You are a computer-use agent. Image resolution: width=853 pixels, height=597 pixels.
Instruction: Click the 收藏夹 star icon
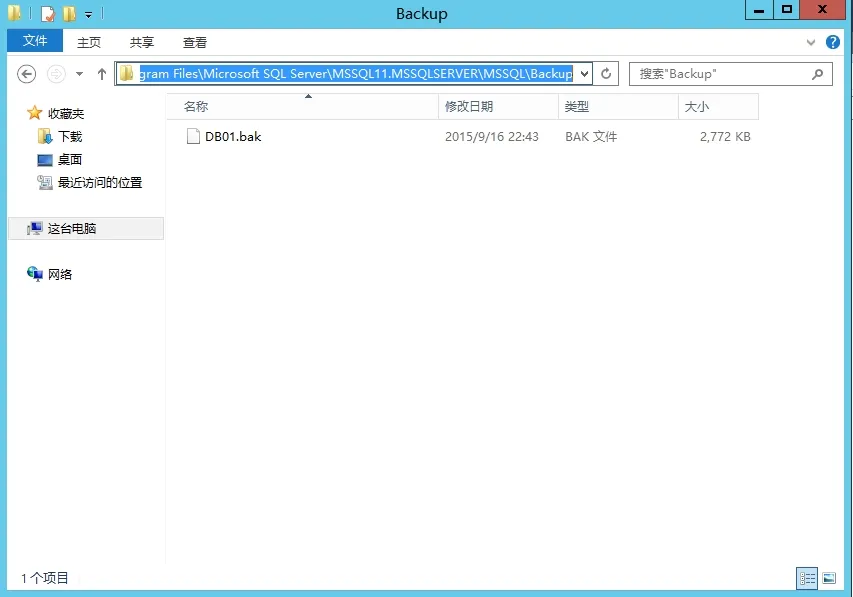point(34,113)
